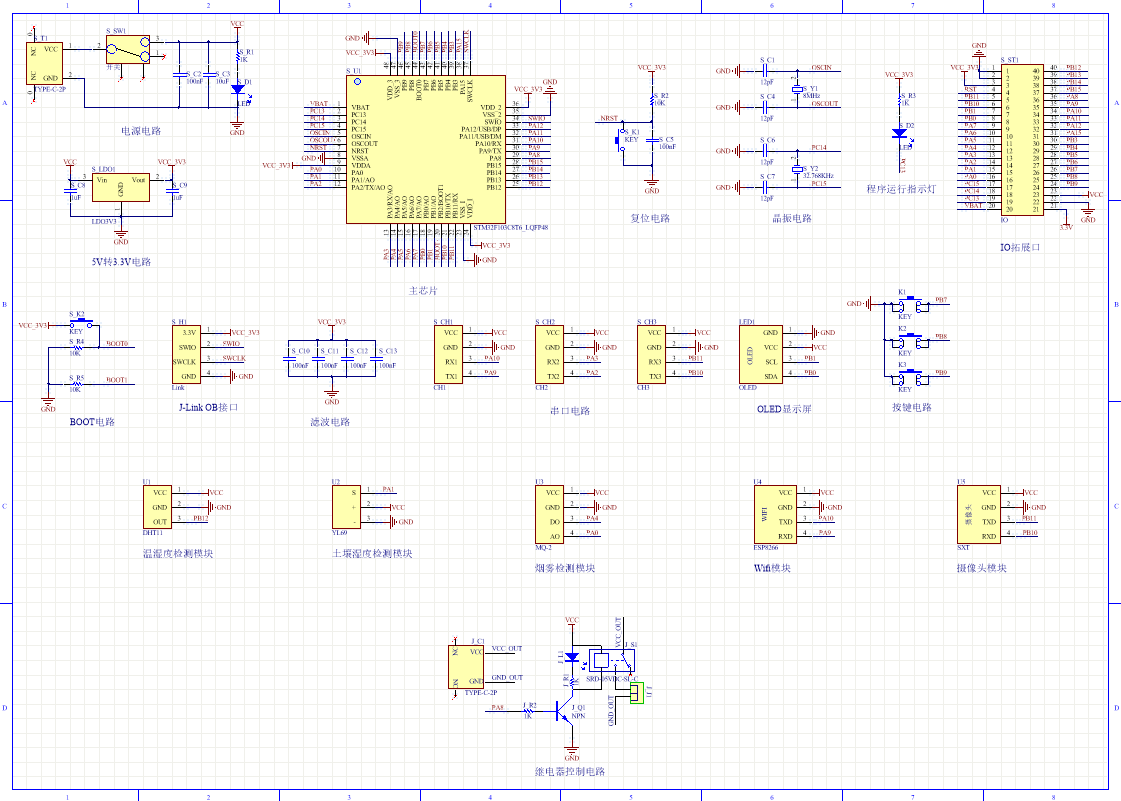The width and height of the screenshot is (1121, 801).
Task: Select the PA8 net label at relay input
Action: pyautogui.click(x=497, y=708)
